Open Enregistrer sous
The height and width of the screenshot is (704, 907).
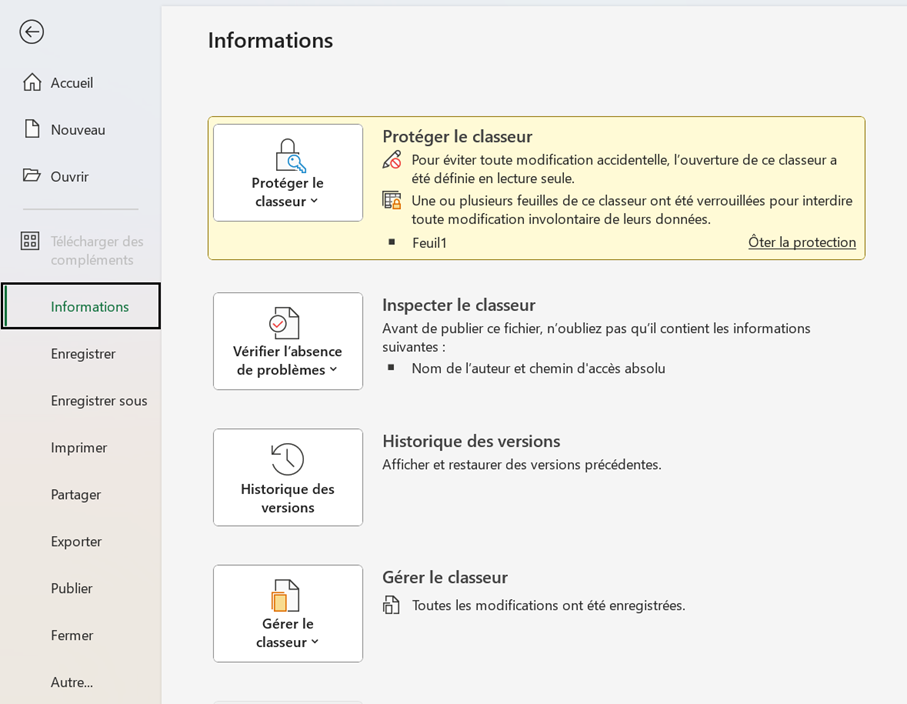(x=80, y=400)
